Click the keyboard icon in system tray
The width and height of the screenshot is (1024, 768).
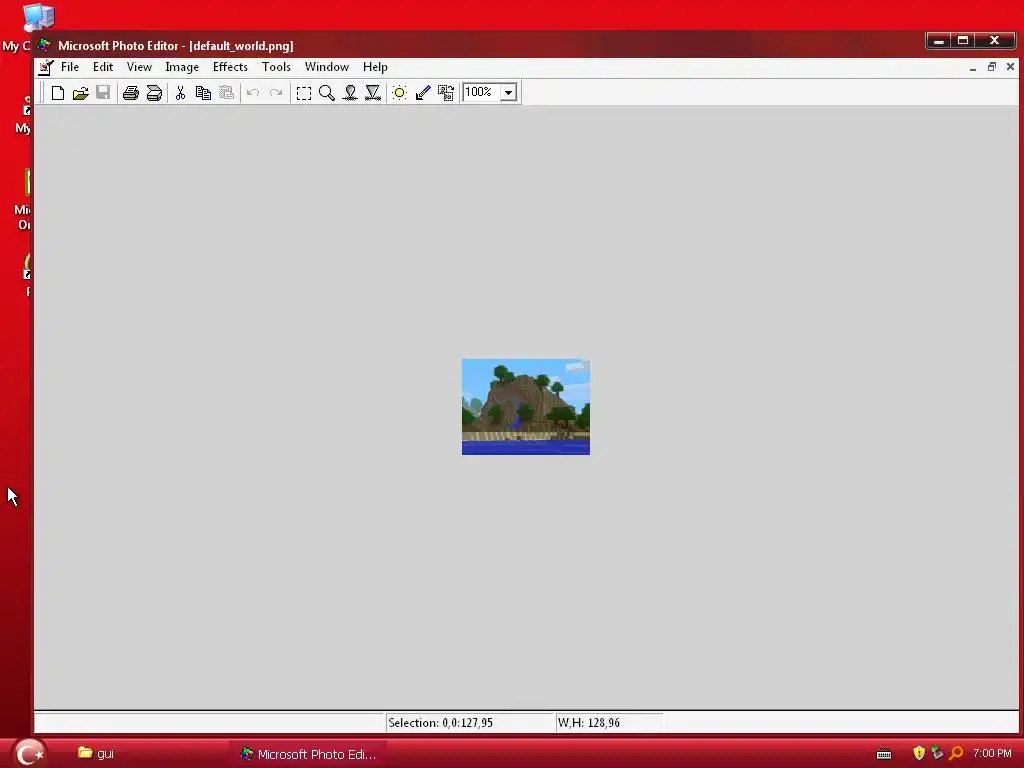pyautogui.click(x=884, y=754)
